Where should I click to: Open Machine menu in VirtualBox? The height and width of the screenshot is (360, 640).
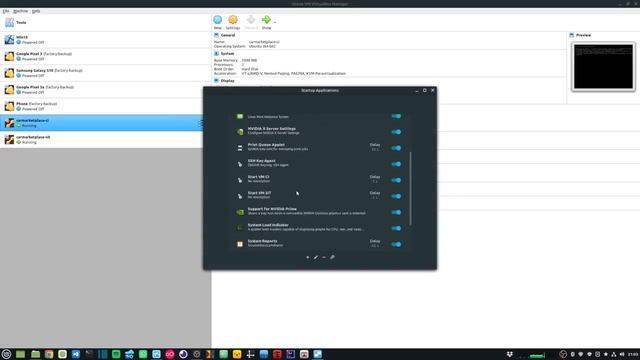click(x=20, y=11)
